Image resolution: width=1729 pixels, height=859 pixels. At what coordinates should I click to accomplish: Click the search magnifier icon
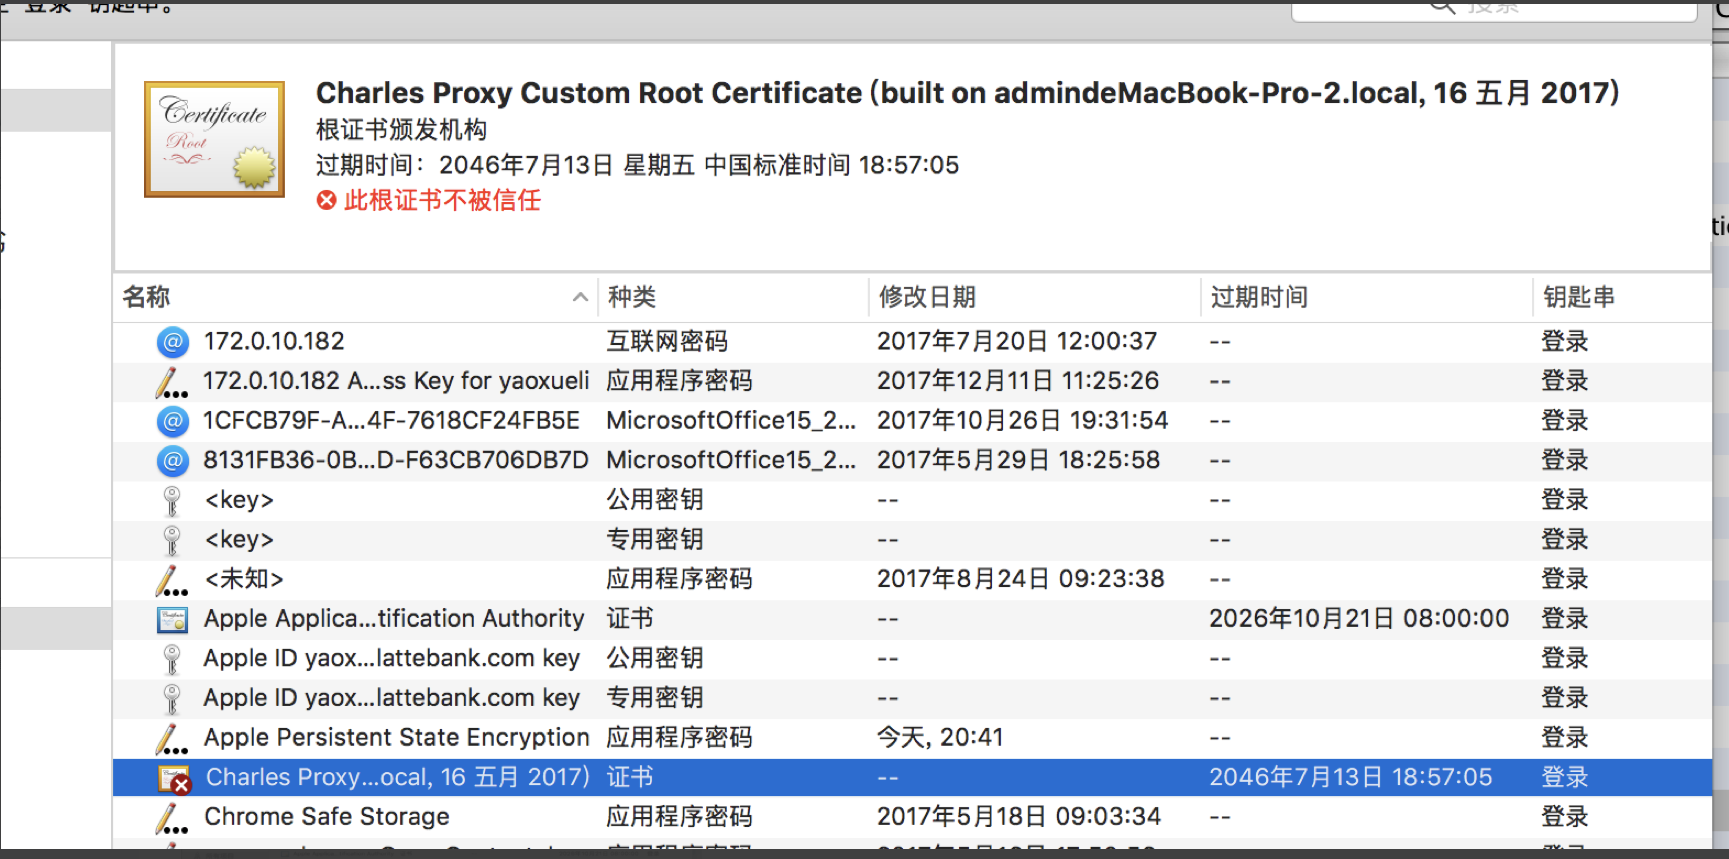pyautogui.click(x=1441, y=7)
